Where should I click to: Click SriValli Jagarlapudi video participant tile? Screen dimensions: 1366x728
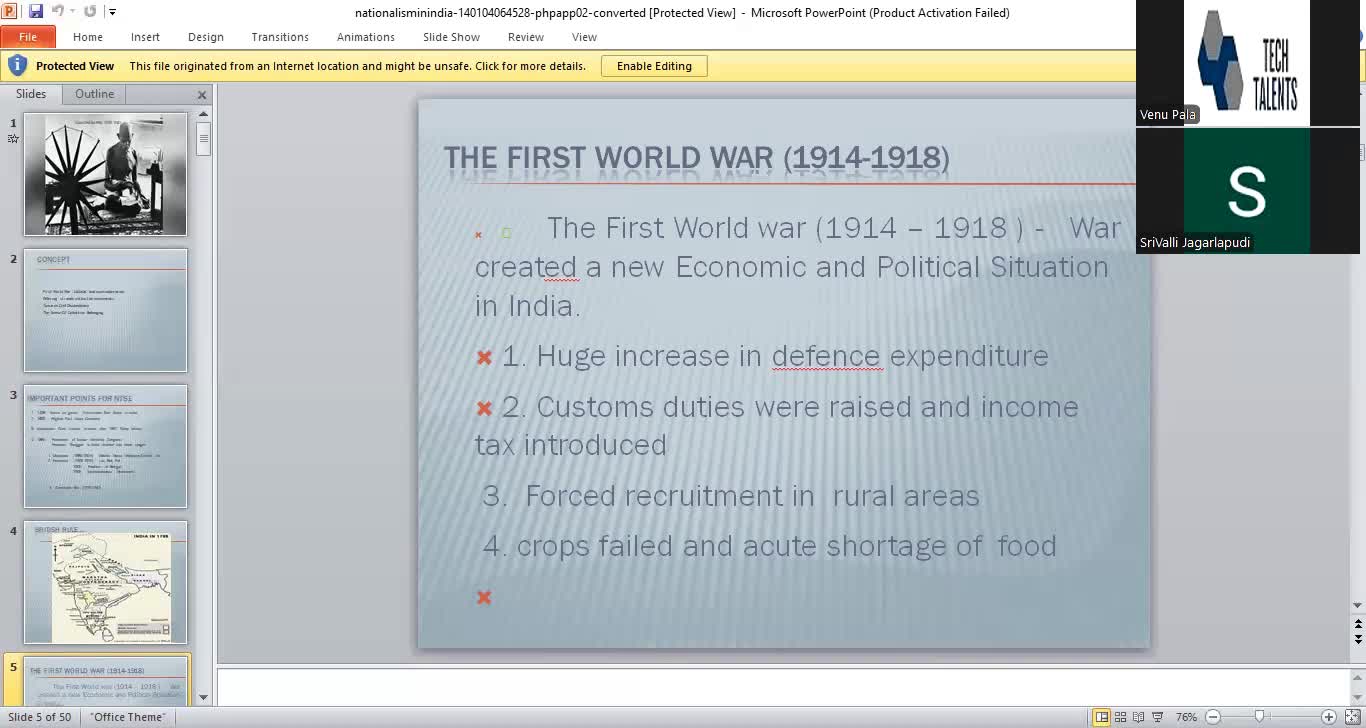1246,190
